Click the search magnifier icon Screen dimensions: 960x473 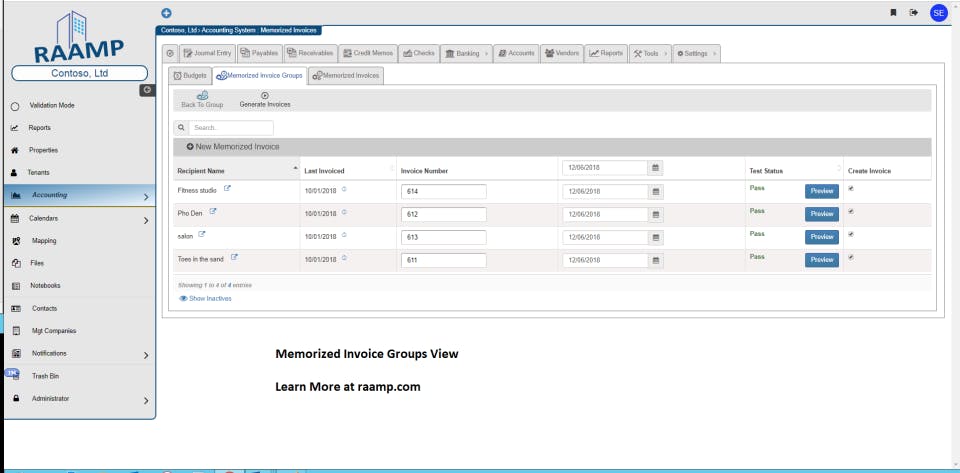(x=181, y=128)
